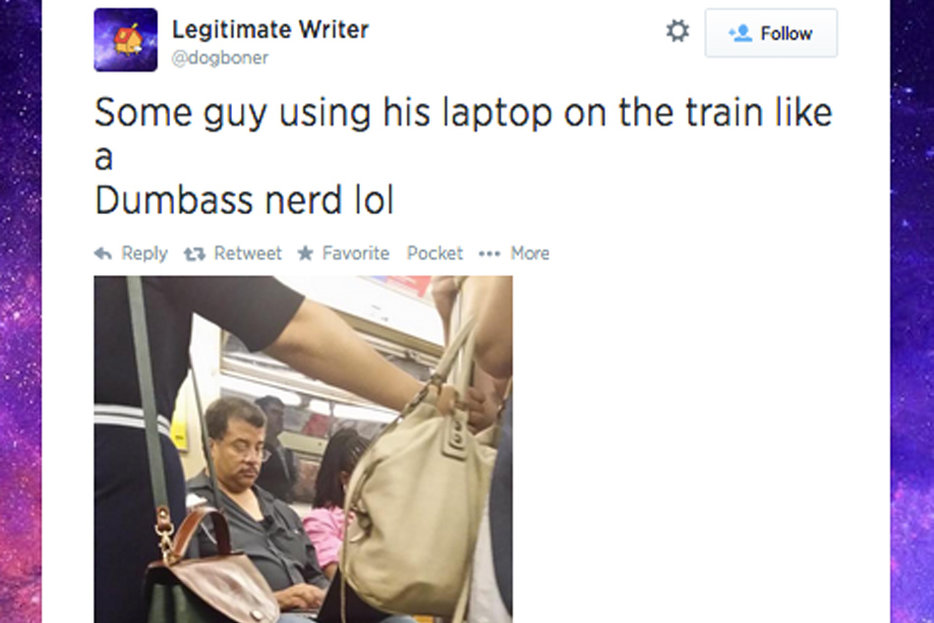Click the "Dumbass nerd lol" text line
This screenshot has width=934, height=623.
(244, 200)
